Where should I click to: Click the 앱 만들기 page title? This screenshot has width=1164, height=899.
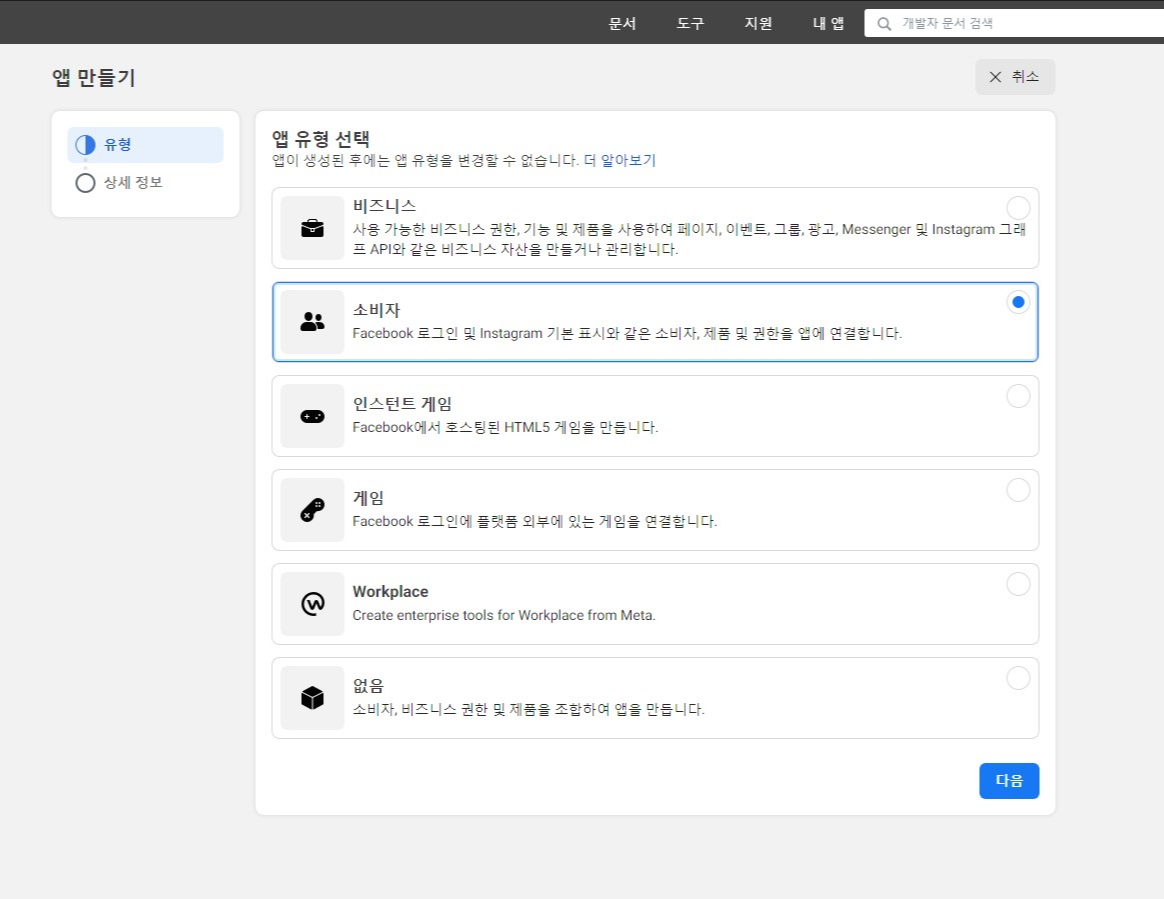coord(94,78)
